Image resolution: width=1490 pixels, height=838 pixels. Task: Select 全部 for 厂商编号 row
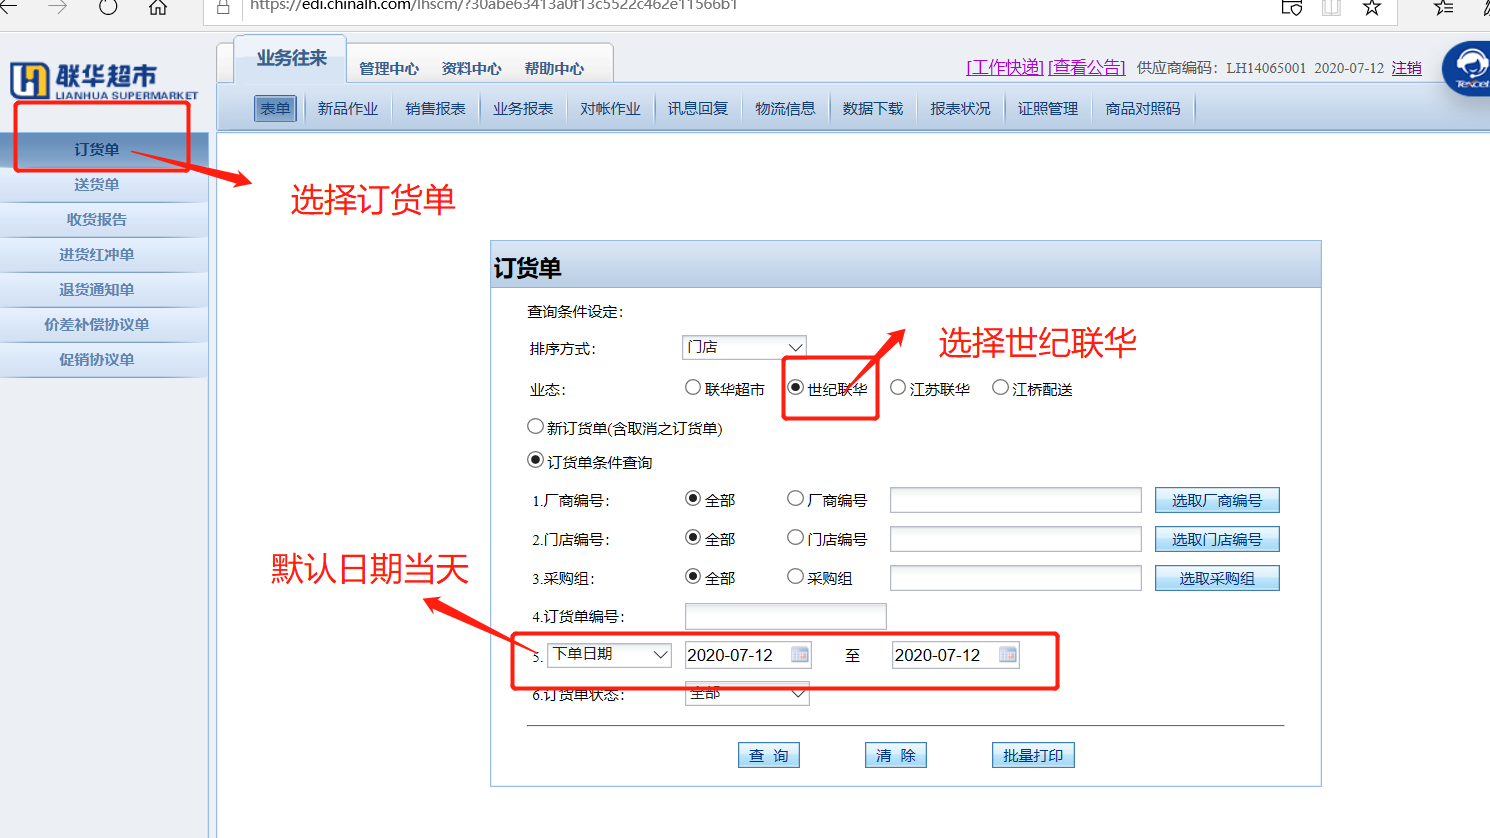click(x=693, y=498)
